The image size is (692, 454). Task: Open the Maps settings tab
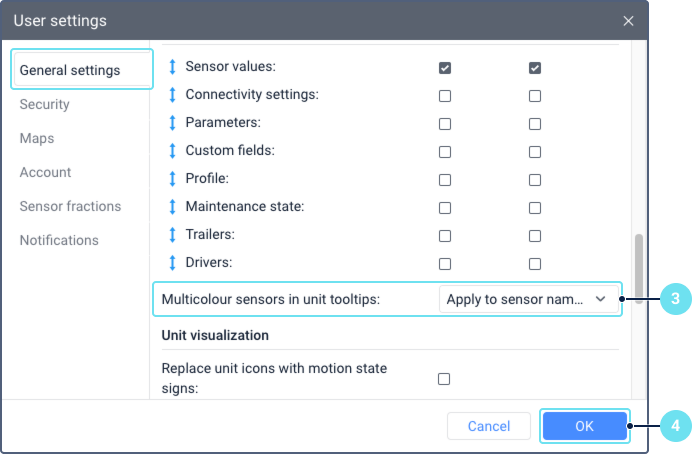[x=37, y=138]
